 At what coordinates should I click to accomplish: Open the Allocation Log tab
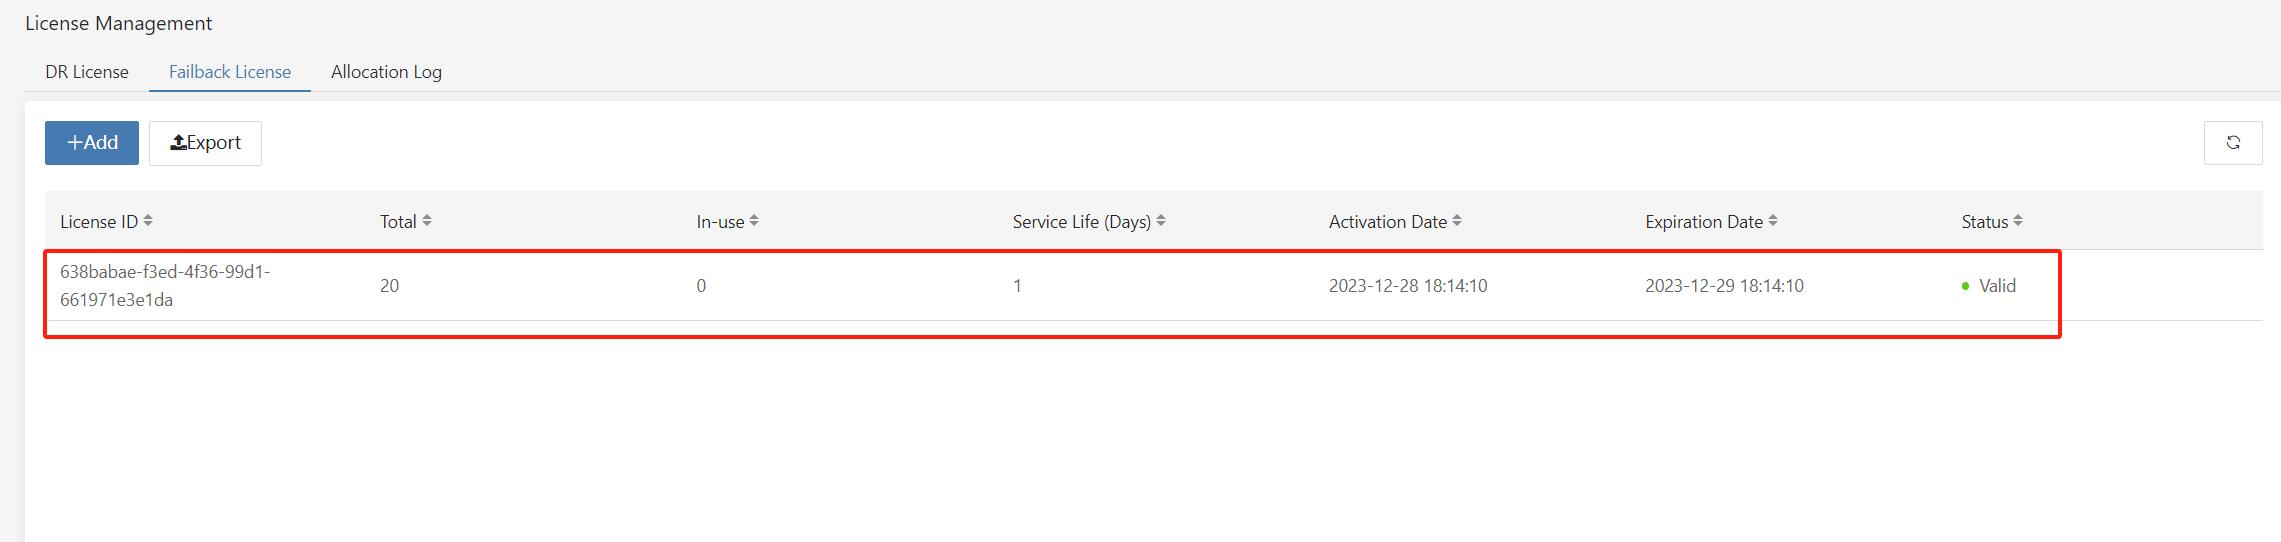click(386, 72)
